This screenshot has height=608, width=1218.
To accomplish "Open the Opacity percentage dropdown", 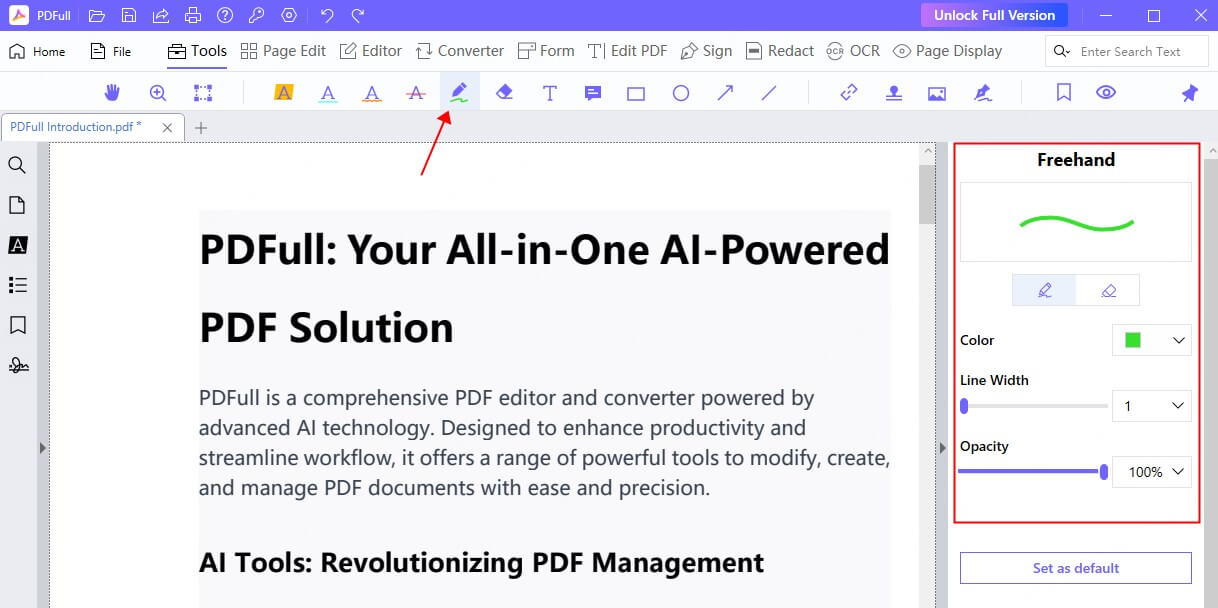I will pyautogui.click(x=1152, y=472).
